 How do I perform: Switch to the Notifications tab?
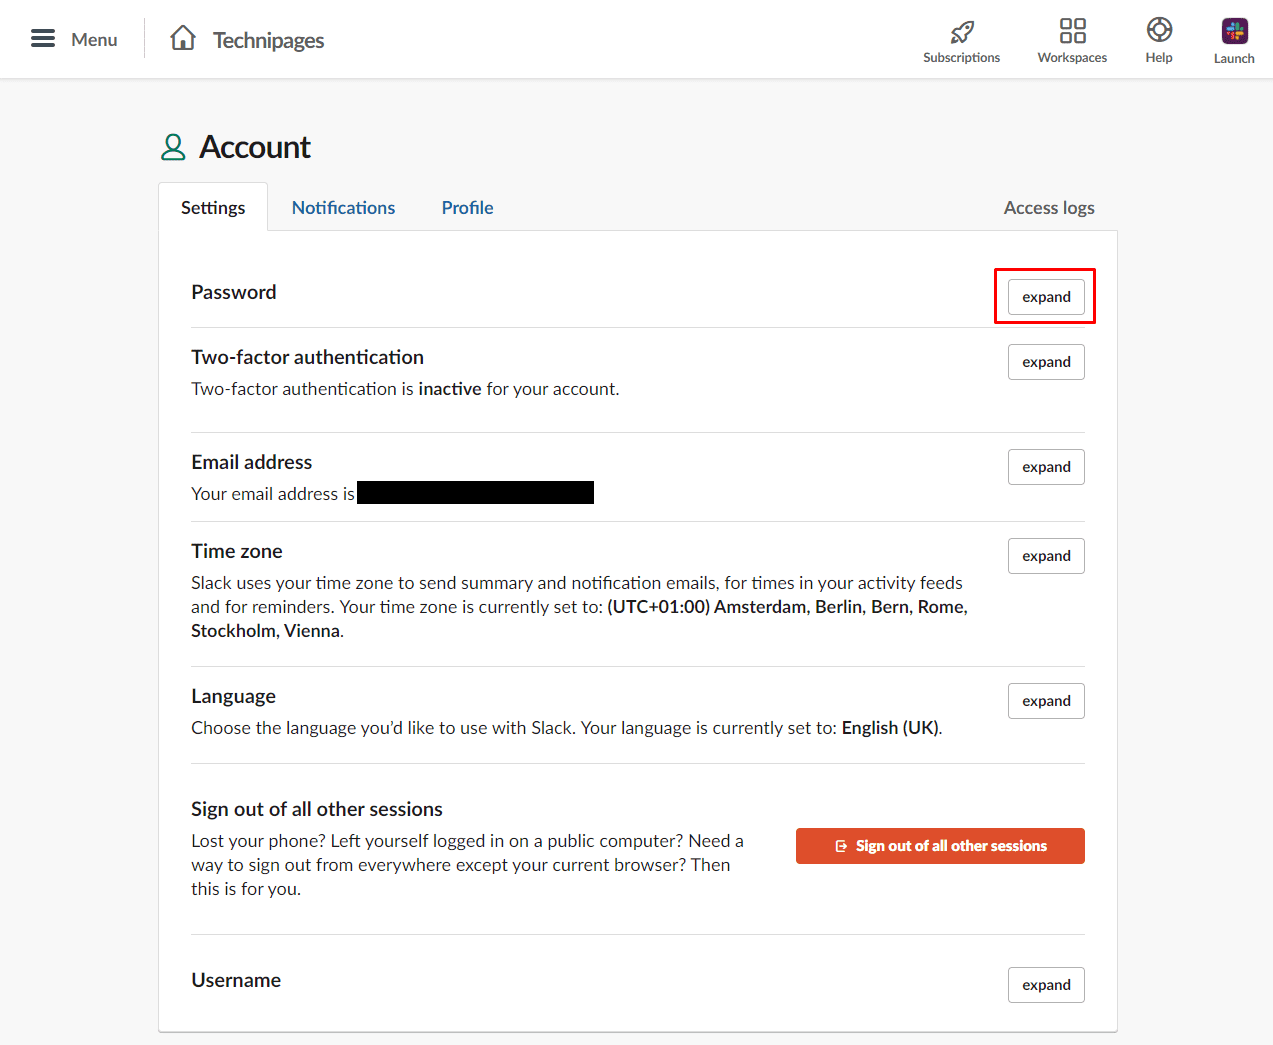343,208
